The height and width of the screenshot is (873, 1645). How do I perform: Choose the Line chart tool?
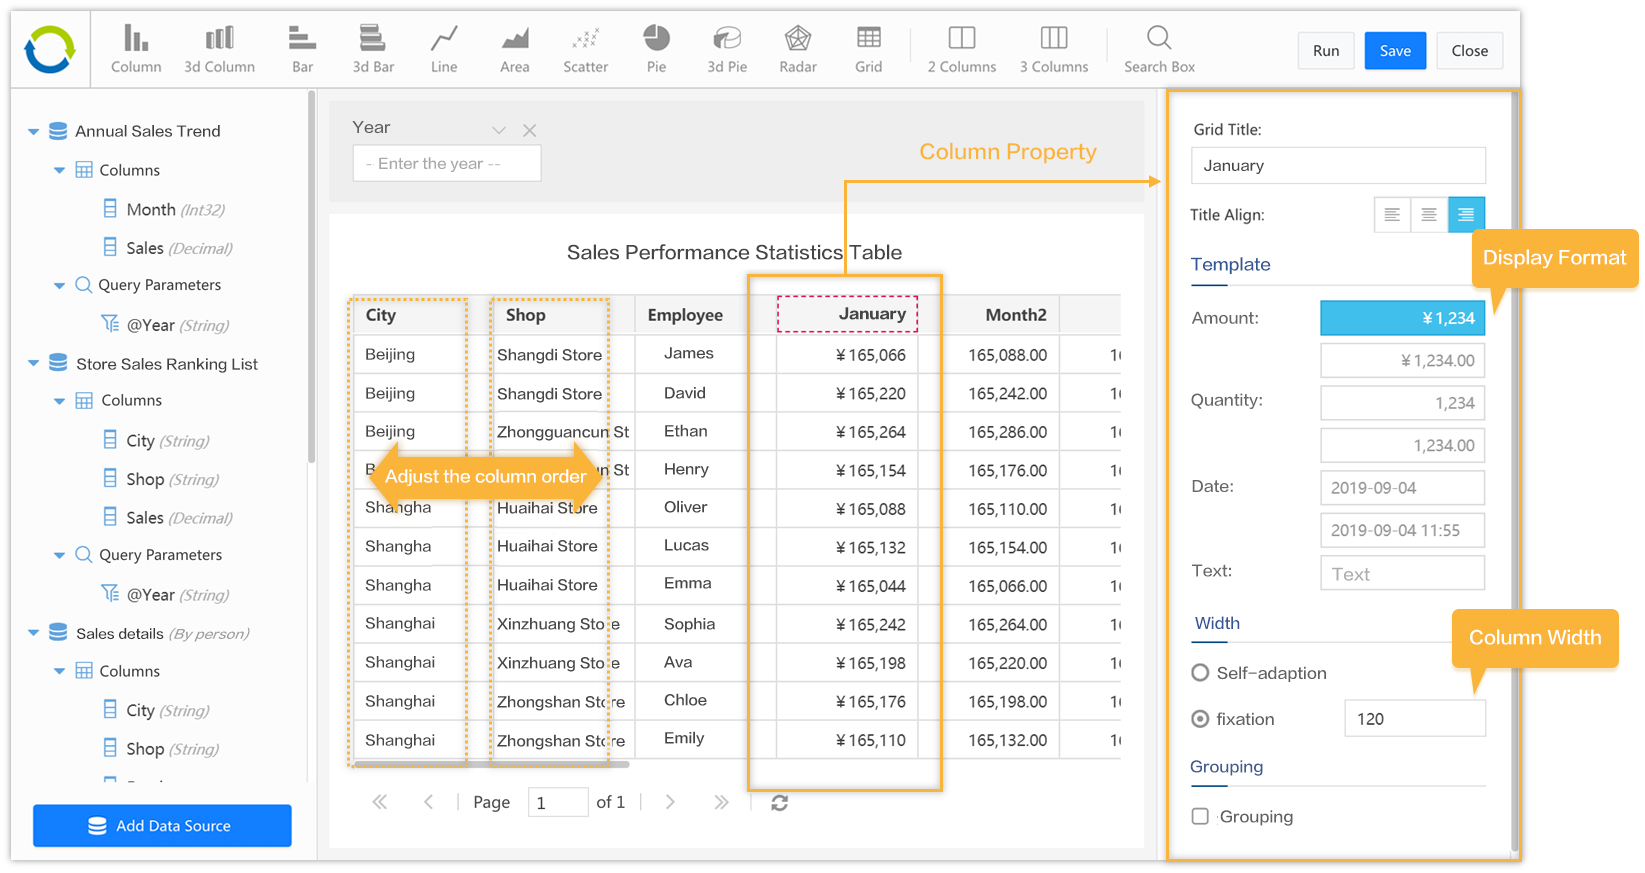[x=444, y=50]
